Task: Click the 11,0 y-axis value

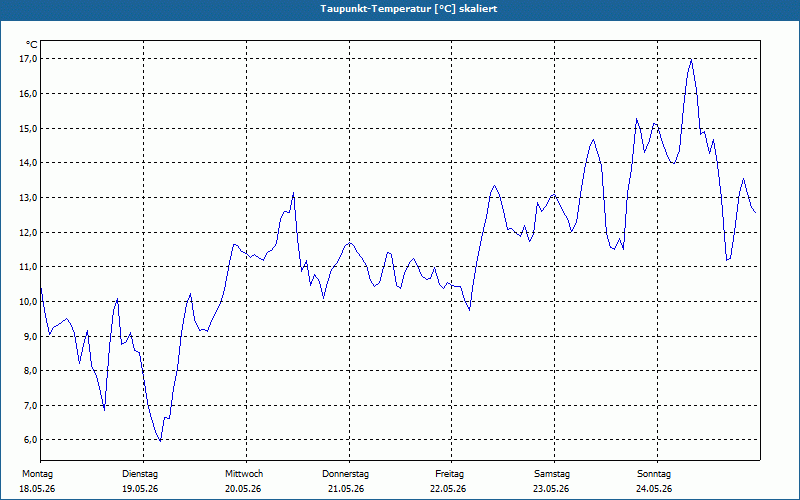Action: [x=29, y=267]
